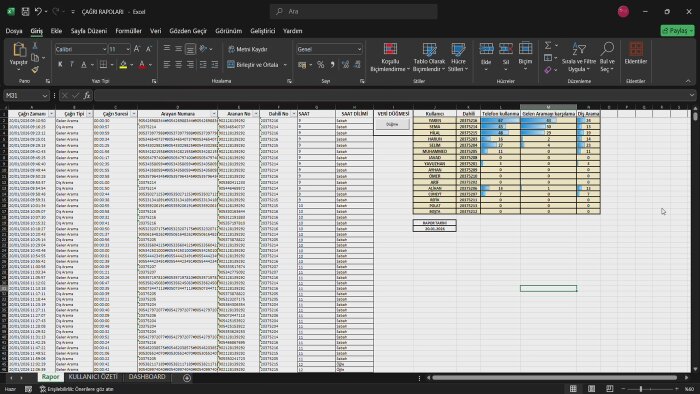Toggle middle vertical alignment
Screen dimensions: 700x394
point(179,49)
